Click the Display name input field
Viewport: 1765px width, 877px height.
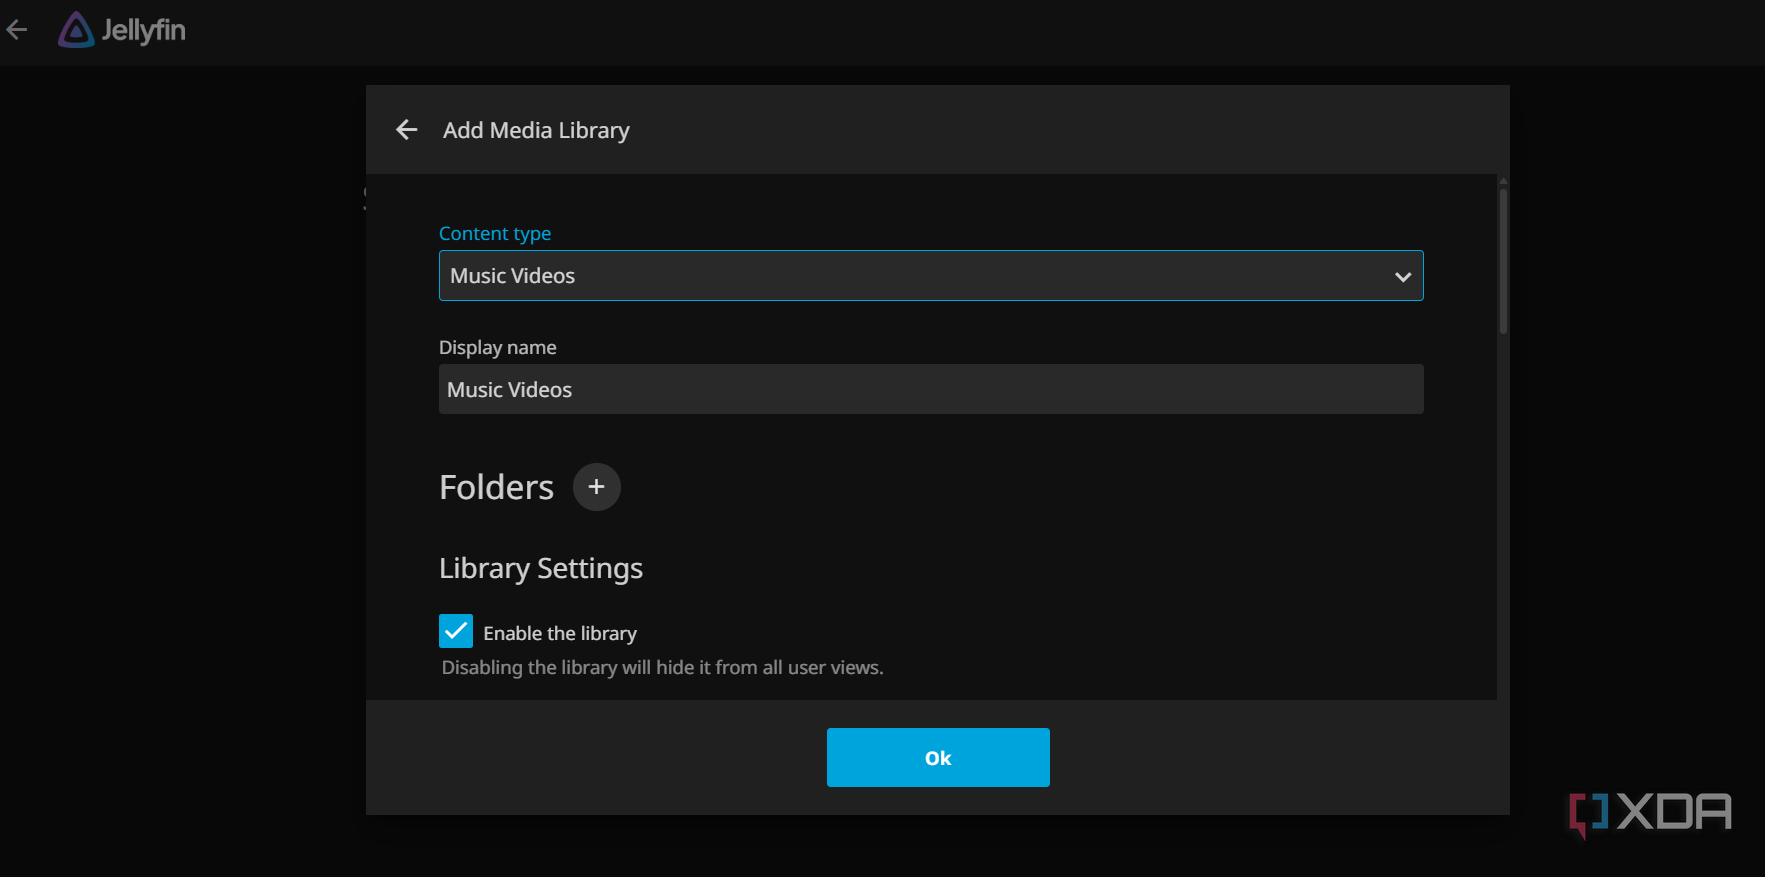tap(931, 389)
